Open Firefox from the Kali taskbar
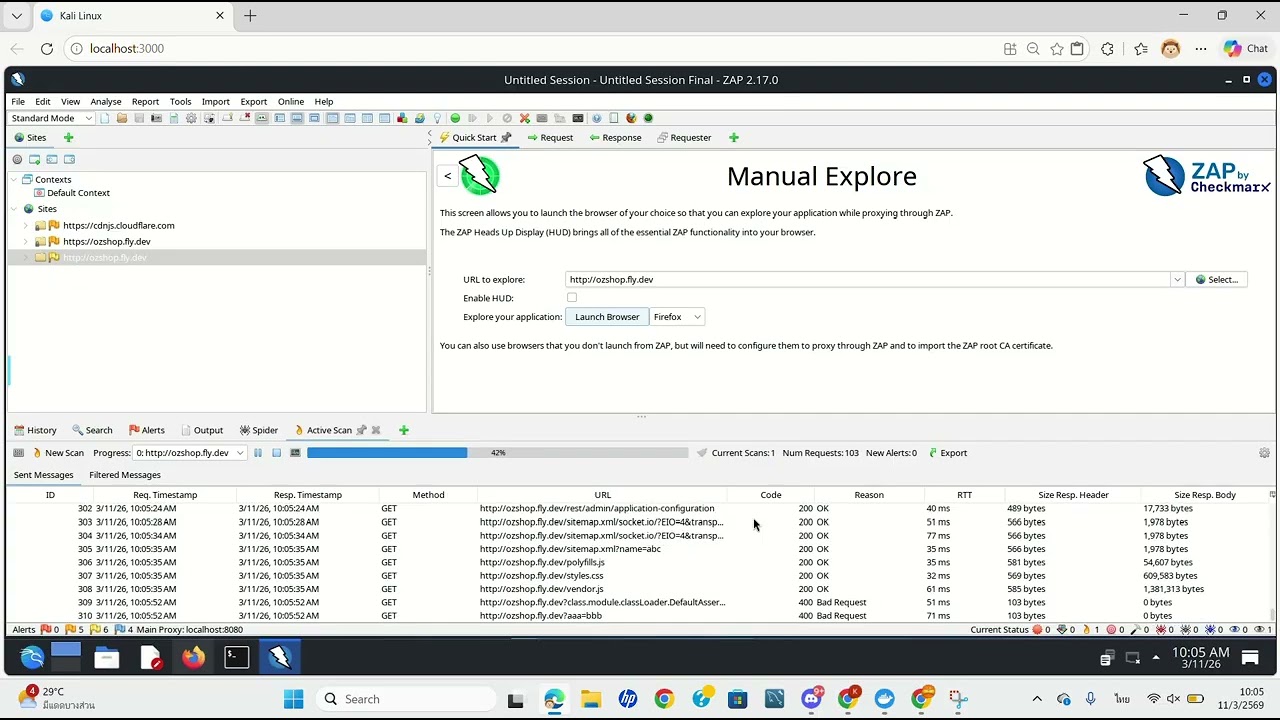 (193, 657)
